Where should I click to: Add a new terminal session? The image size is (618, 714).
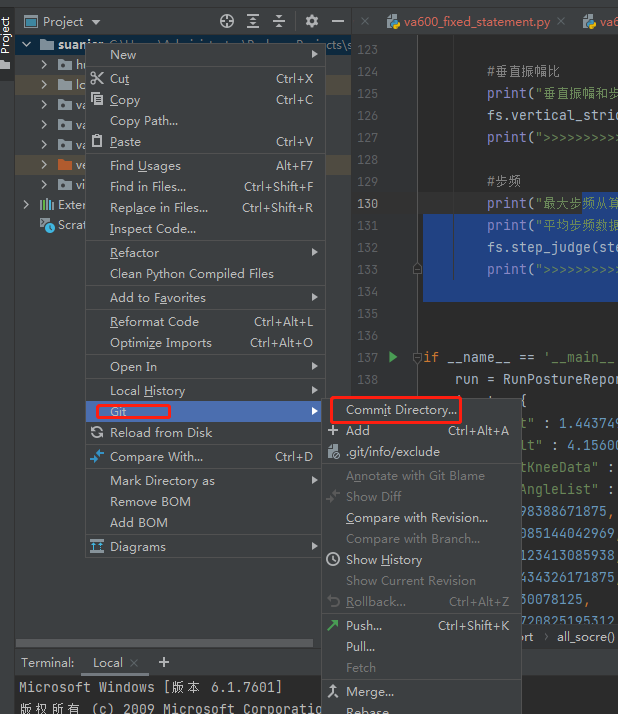tap(164, 662)
